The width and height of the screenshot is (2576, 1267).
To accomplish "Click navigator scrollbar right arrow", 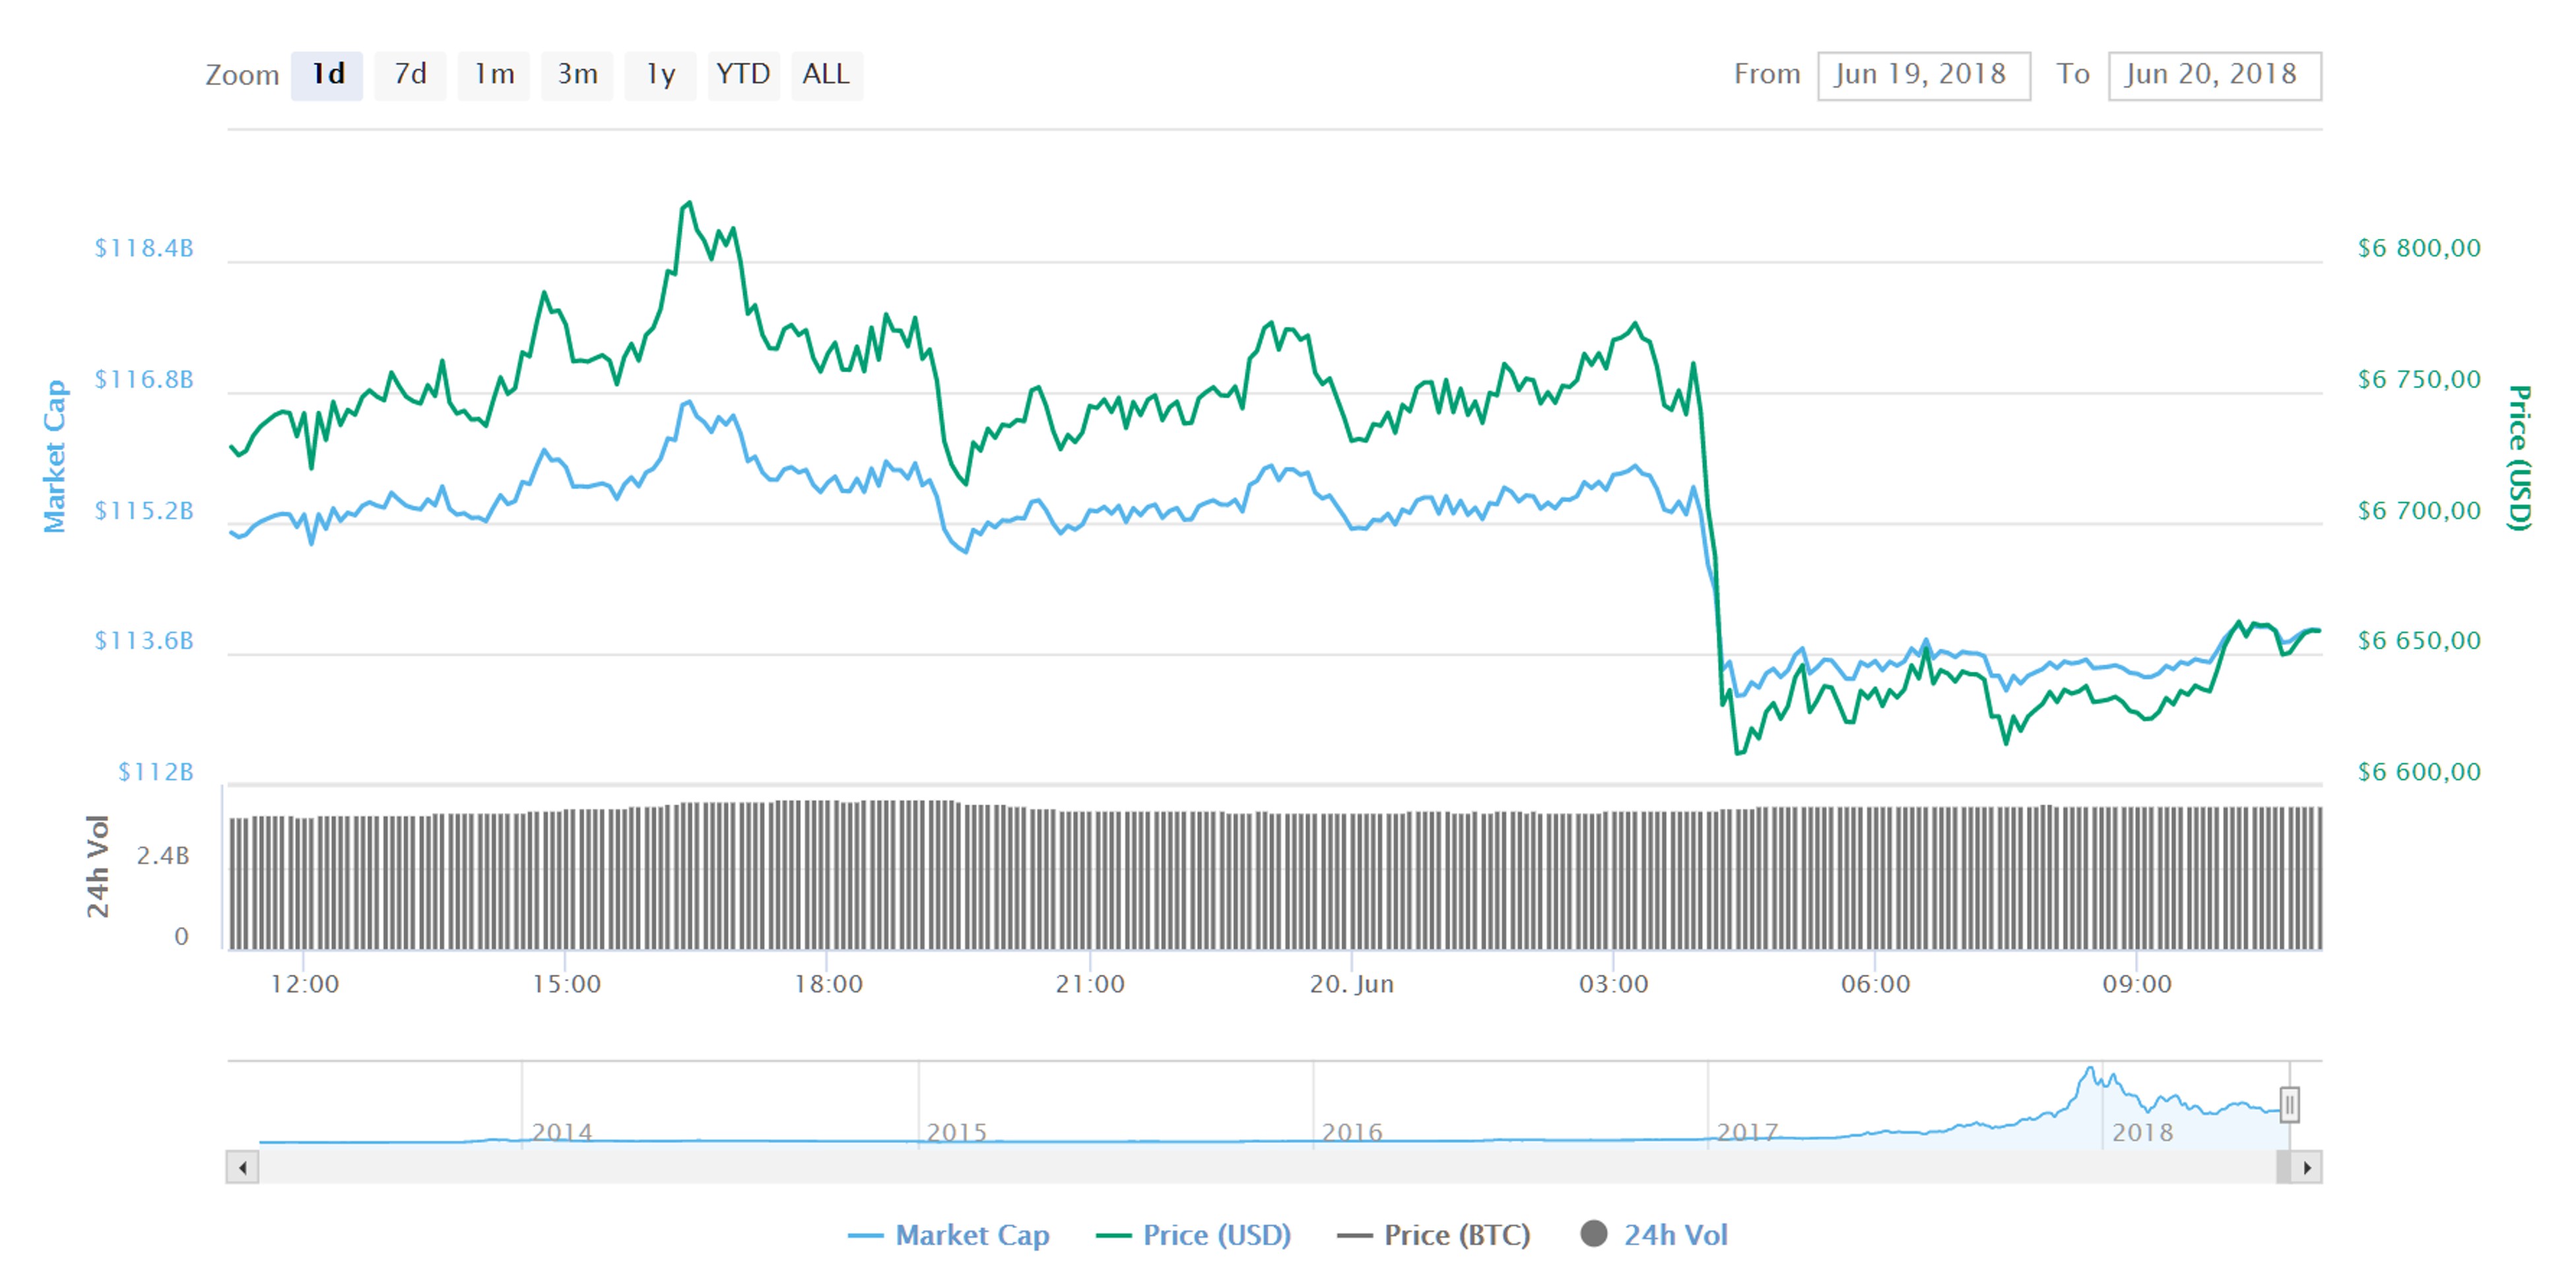I will (2306, 1167).
